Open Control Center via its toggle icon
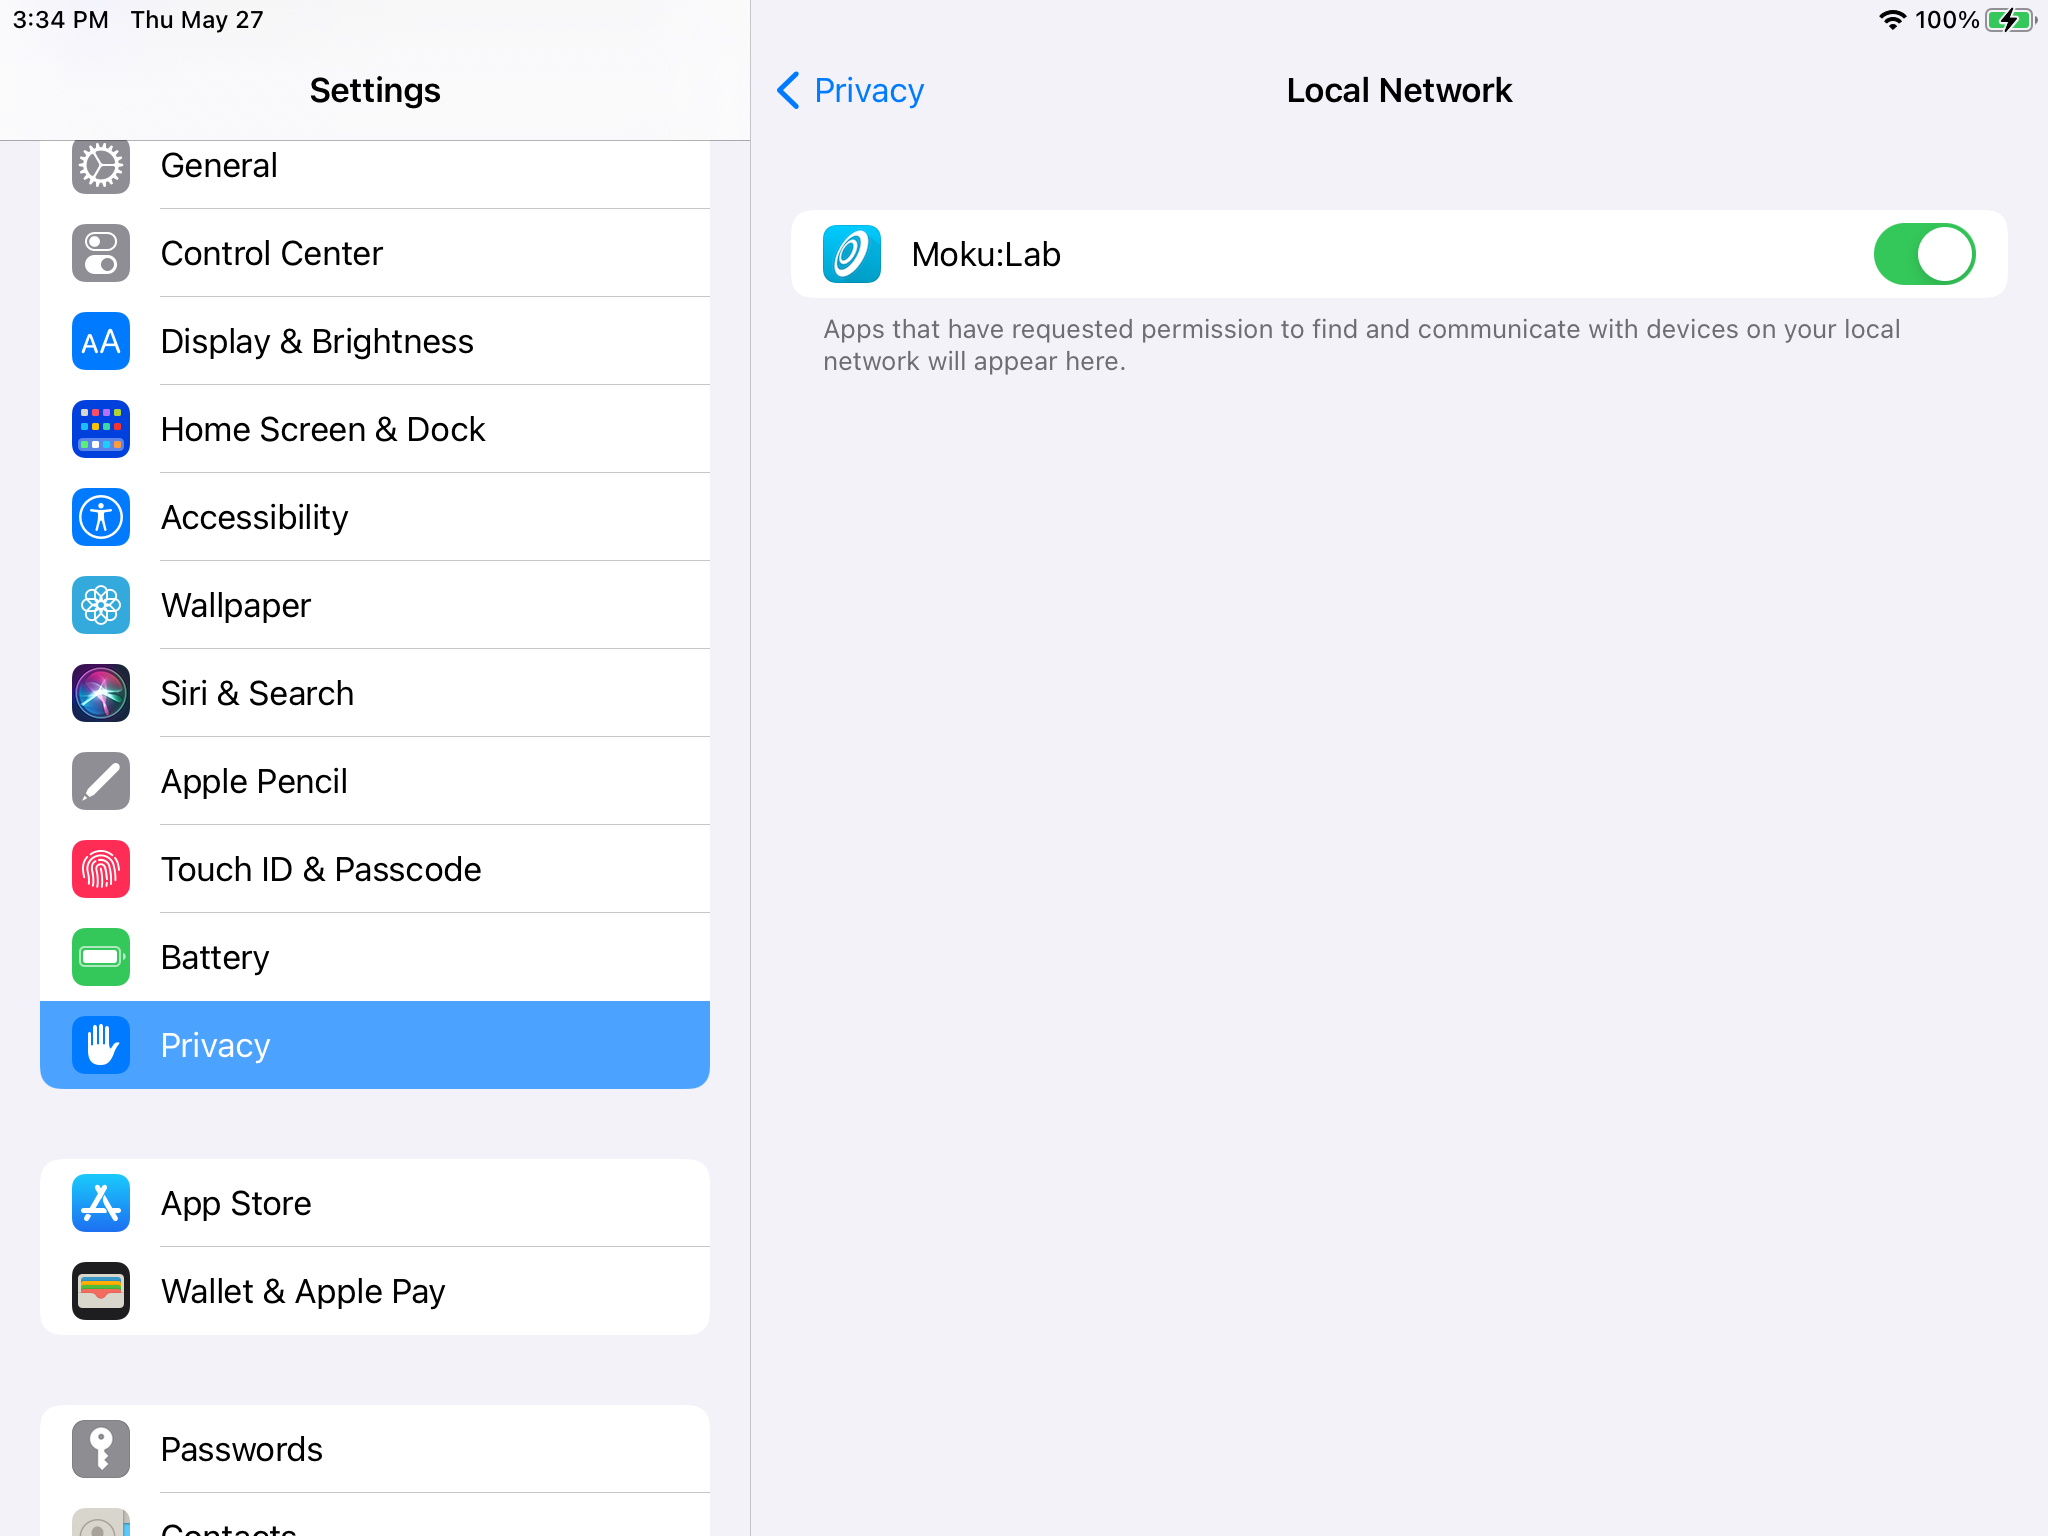Viewport: 2048px width, 1536px height. click(x=101, y=253)
